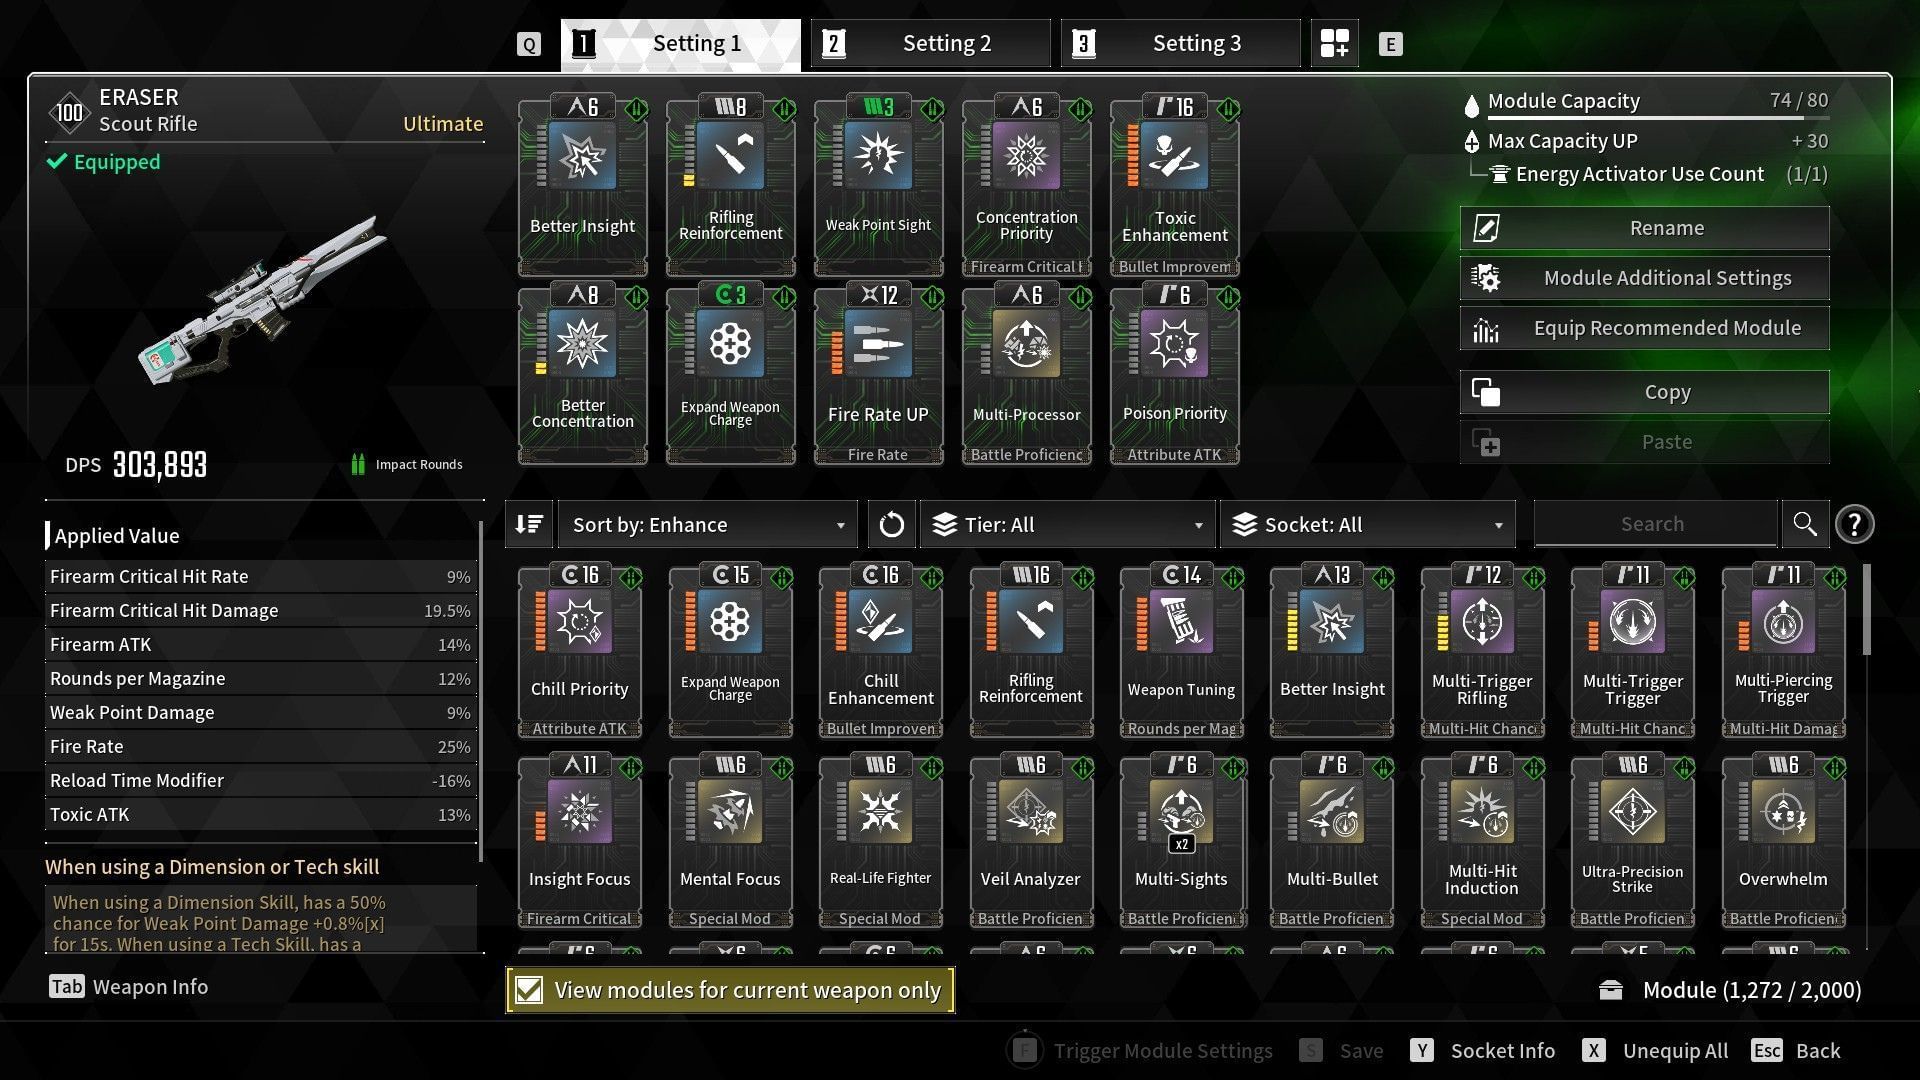Image resolution: width=1920 pixels, height=1080 pixels.
Task: Switch to the Setting 3 tab
Action: [x=1181, y=43]
